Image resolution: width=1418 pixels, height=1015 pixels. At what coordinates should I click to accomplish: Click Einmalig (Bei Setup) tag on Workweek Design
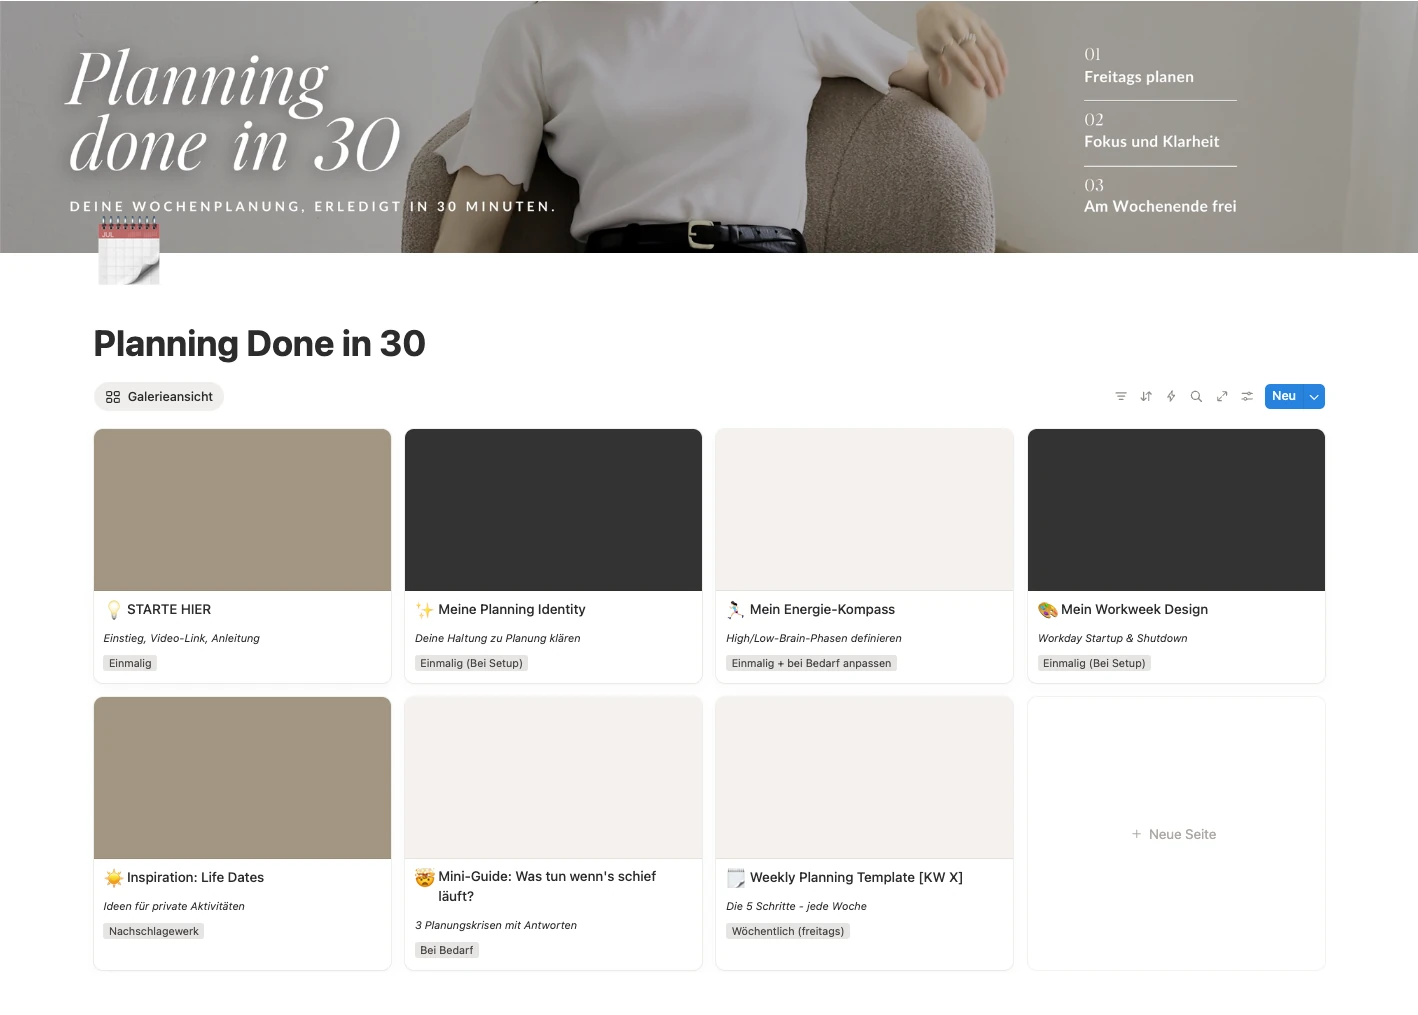point(1094,663)
